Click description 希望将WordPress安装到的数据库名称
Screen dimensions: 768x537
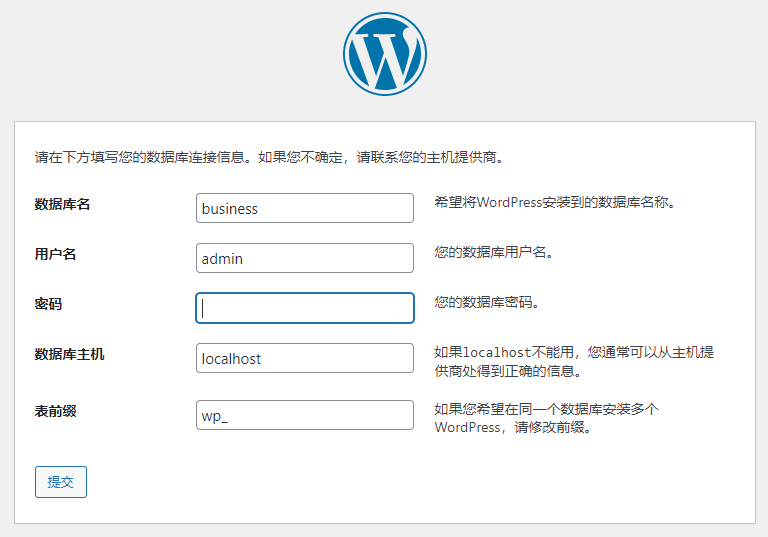point(554,202)
